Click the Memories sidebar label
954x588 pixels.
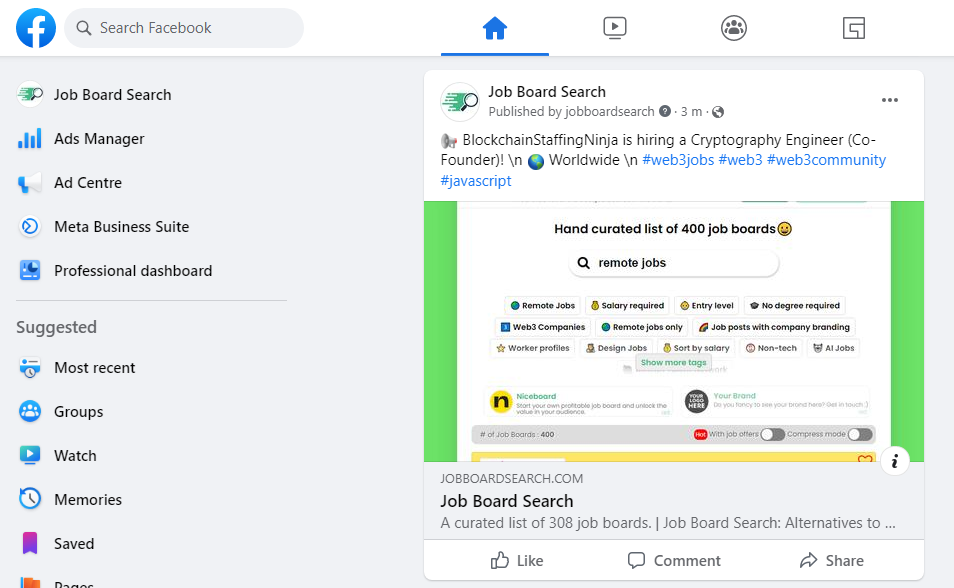[88, 500]
